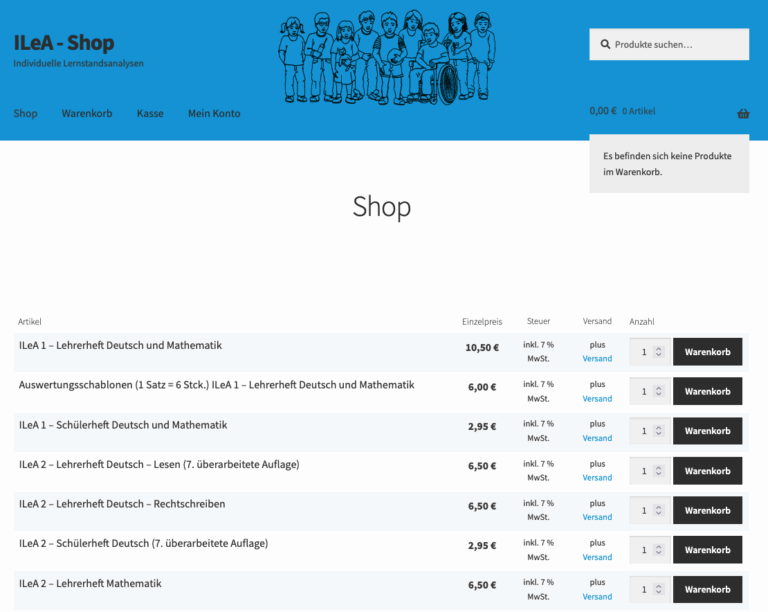Type in the 'Produkte suchen' search field
768x612 pixels.
[x=675, y=45]
